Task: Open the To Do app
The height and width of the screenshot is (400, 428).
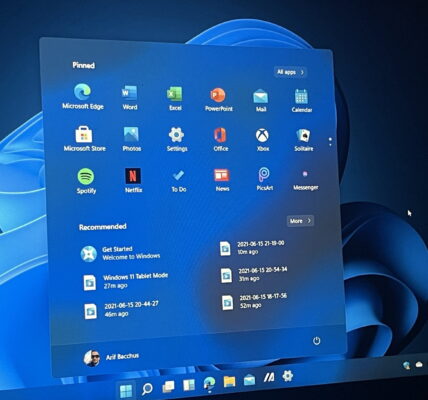Action: [x=178, y=181]
